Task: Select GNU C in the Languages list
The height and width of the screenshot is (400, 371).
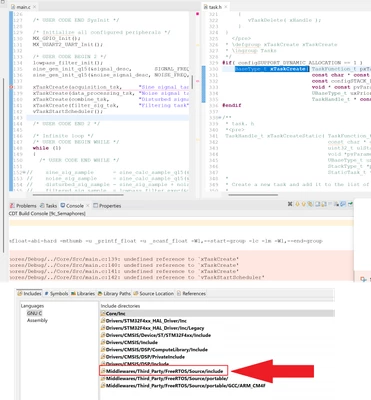Action: (x=35, y=313)
